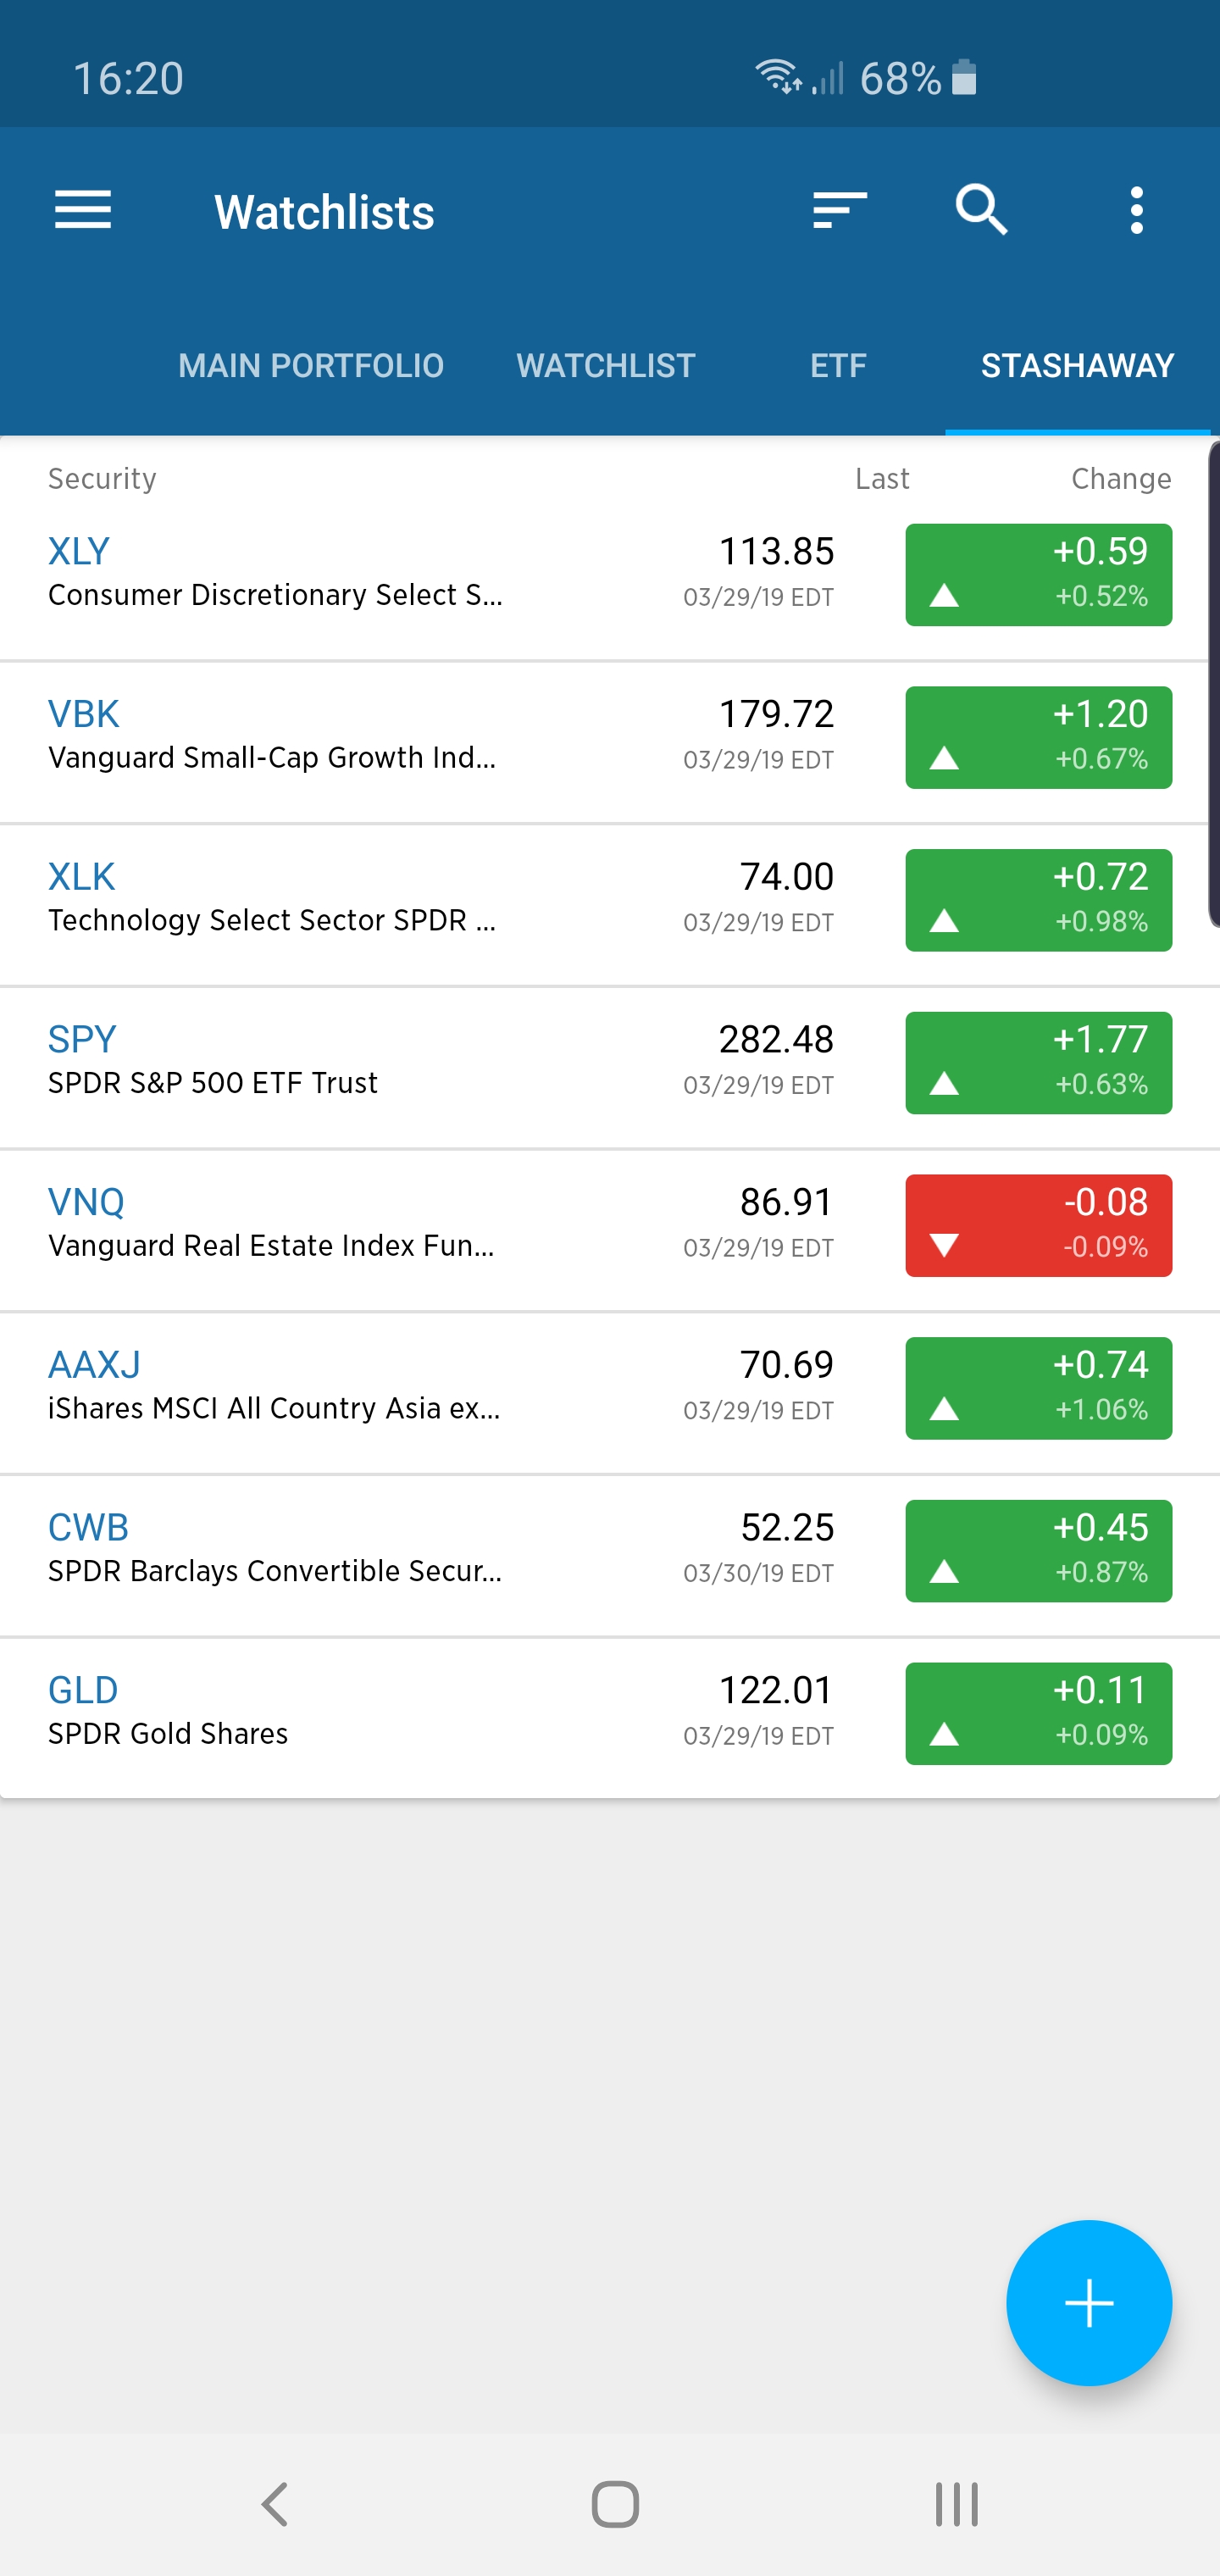Toggle XLK green change badge
The image size is (1220, 2576).
pos(1038,900)
